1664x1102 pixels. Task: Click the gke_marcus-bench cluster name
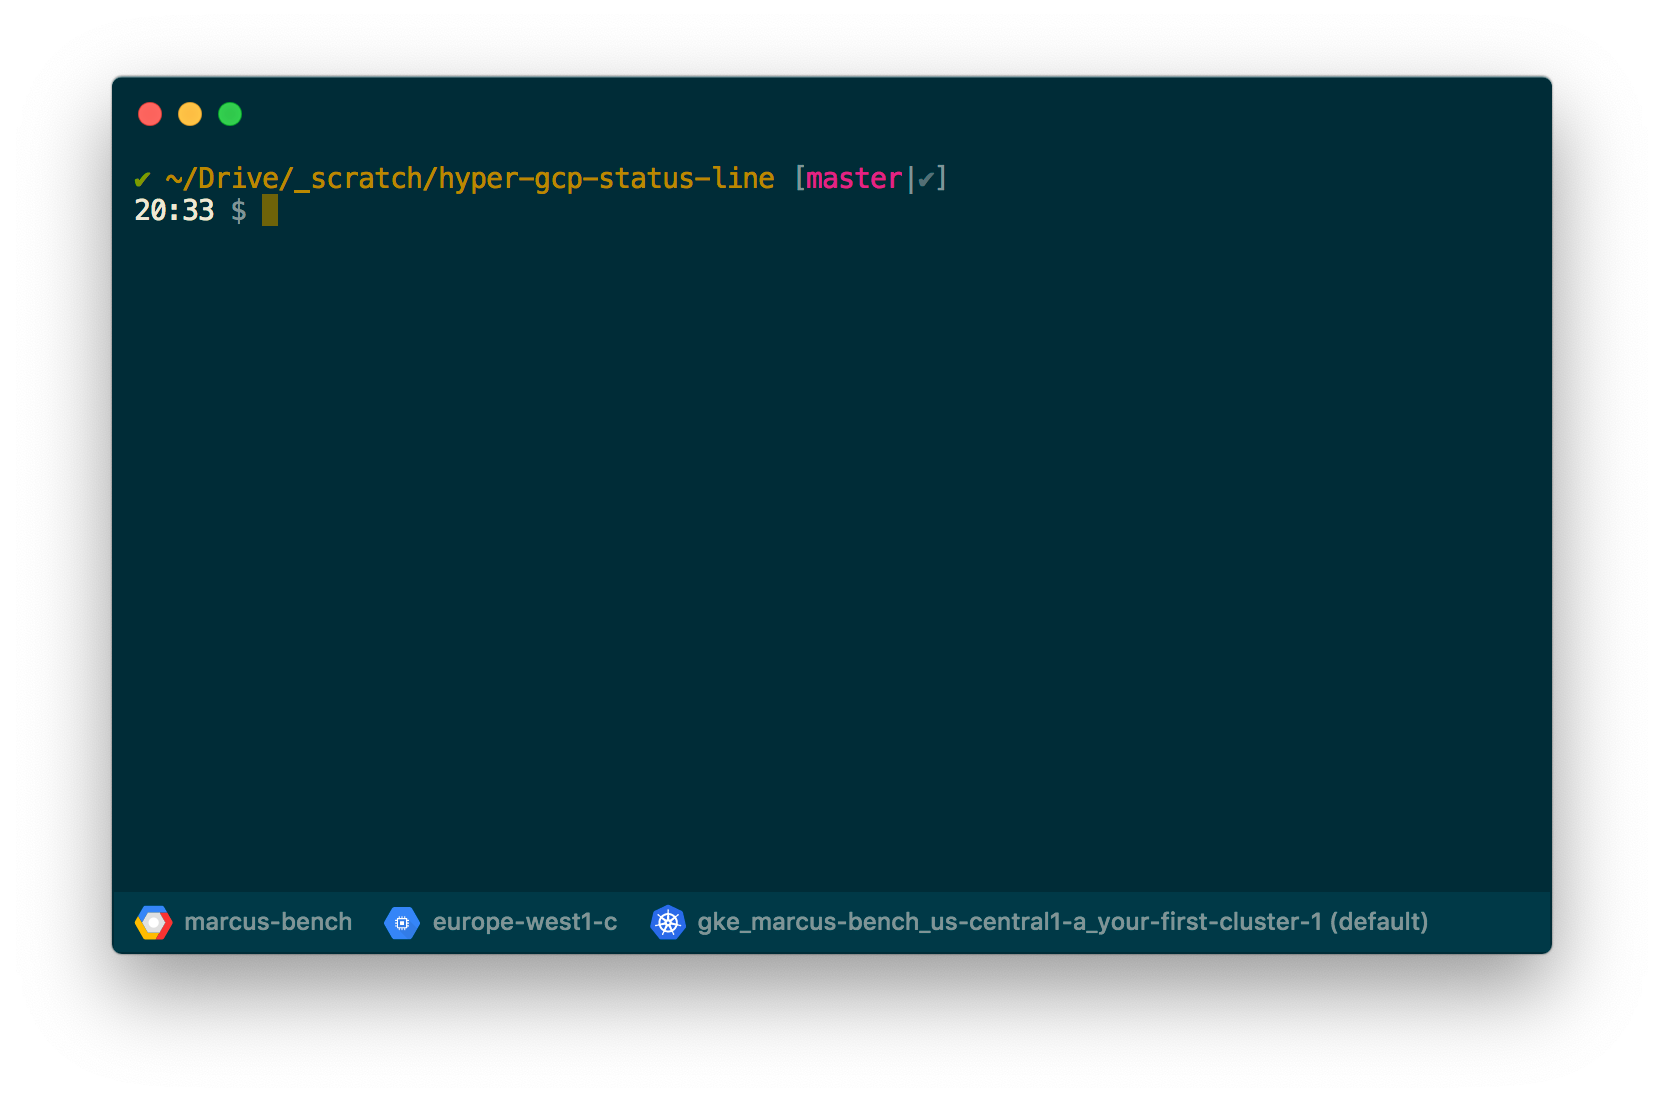click(1010, 922)
